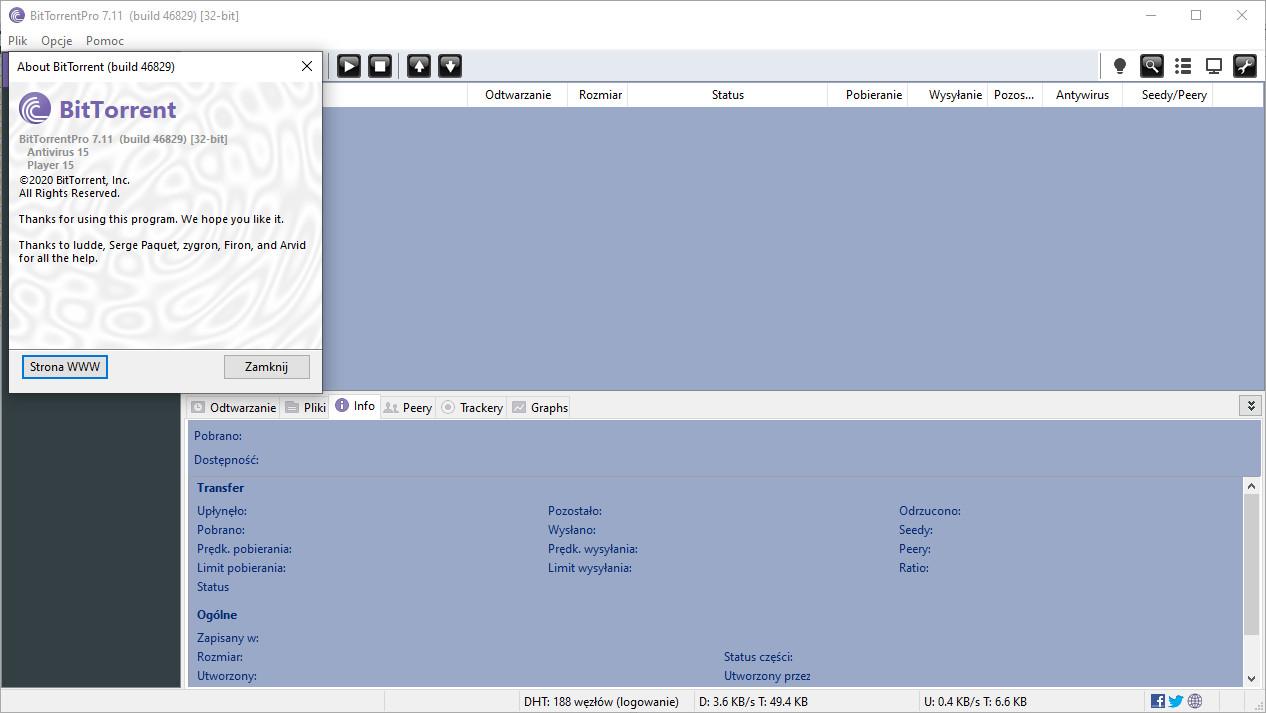Sort by the Status column header
The width and height of the screenshot is (1266, 713).
click(728, 95)
